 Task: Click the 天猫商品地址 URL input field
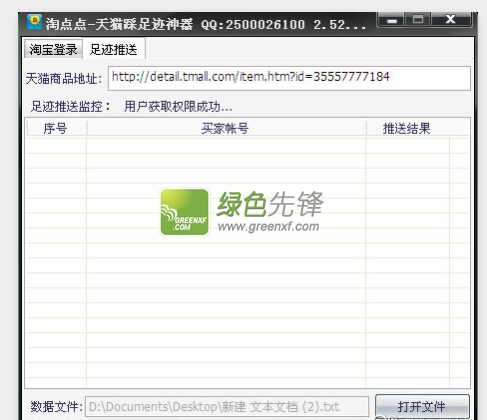289,78
